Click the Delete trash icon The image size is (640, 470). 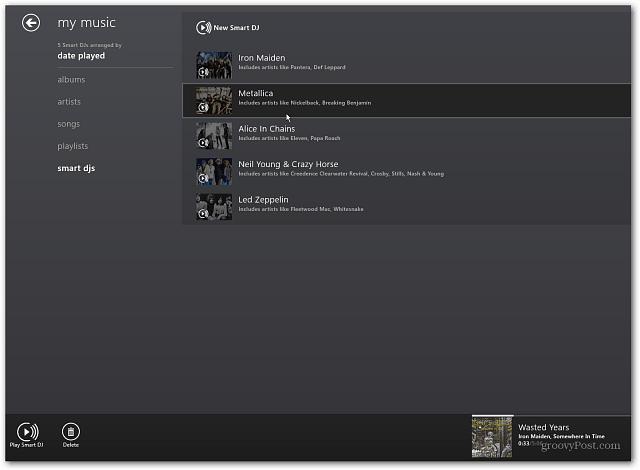pos(71,431)
